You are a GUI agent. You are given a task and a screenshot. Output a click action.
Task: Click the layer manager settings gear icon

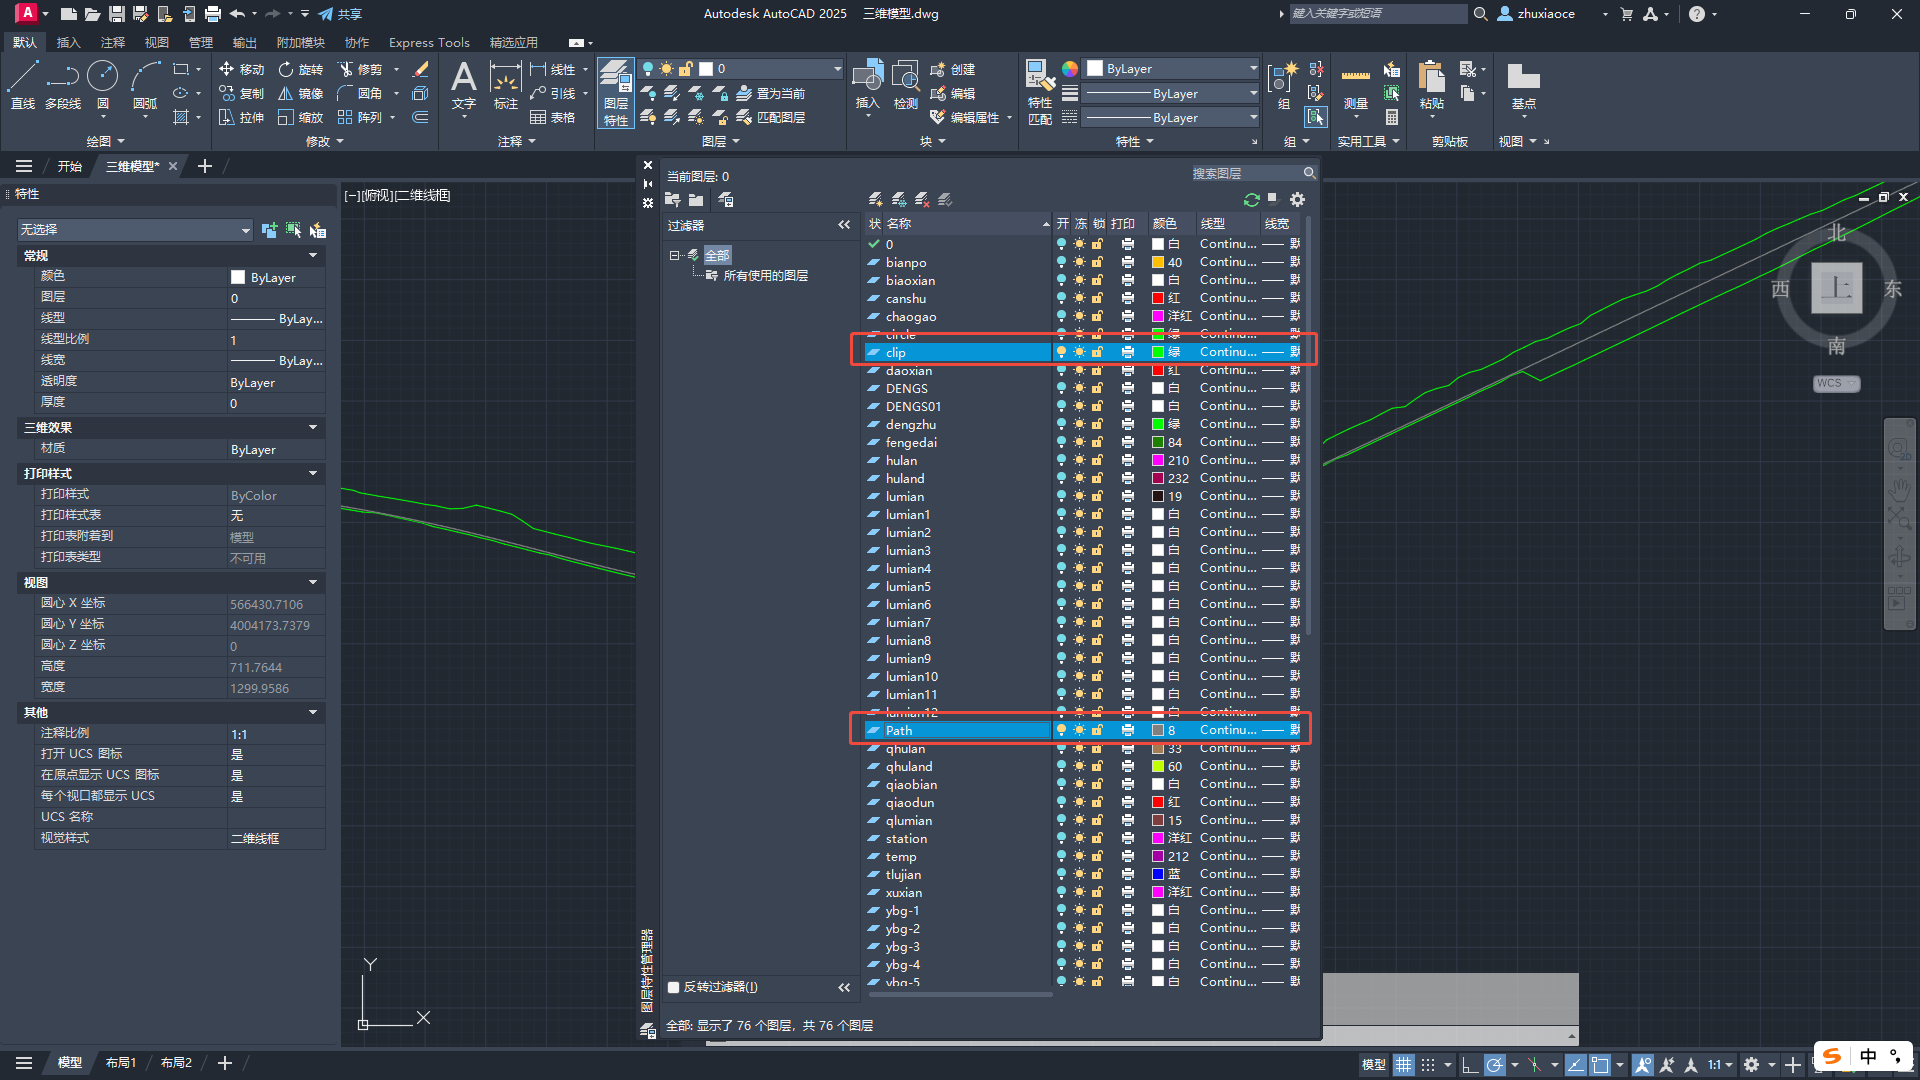[x=1297, y=200]
